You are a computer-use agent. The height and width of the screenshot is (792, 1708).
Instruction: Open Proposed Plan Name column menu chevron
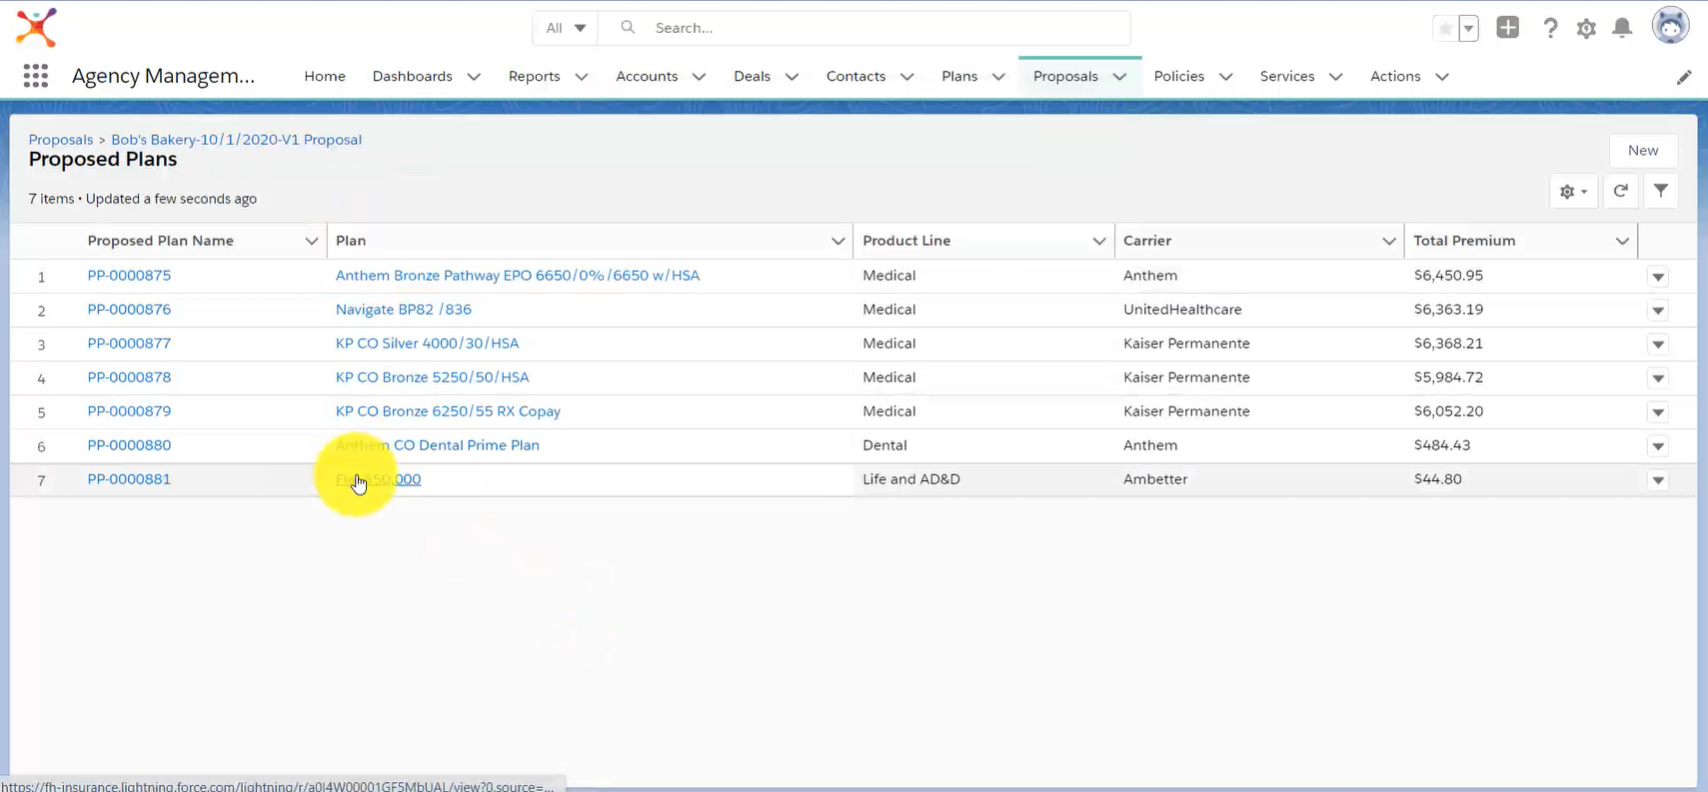[311, 241]
